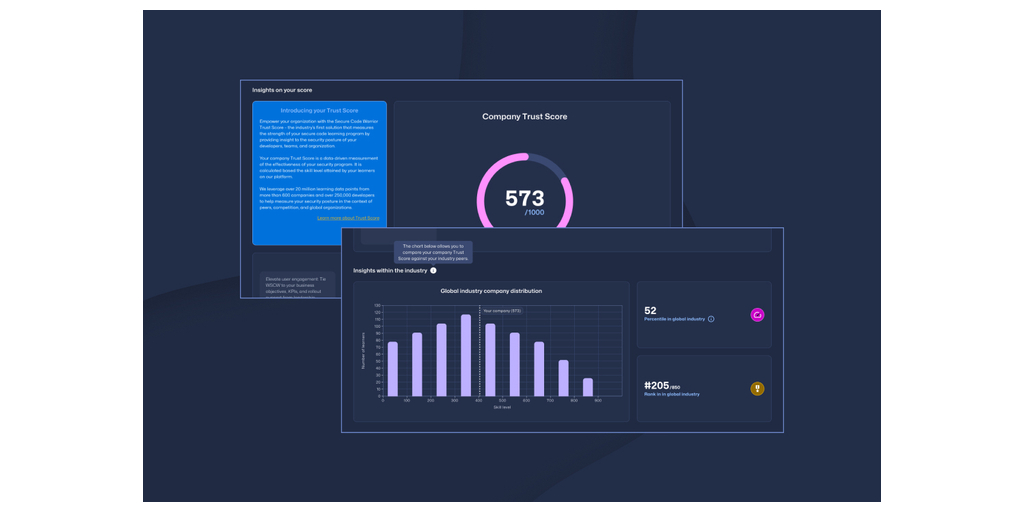Select the first bar of the distribution chart
The image size is (1024, 512).
[393, 369]
